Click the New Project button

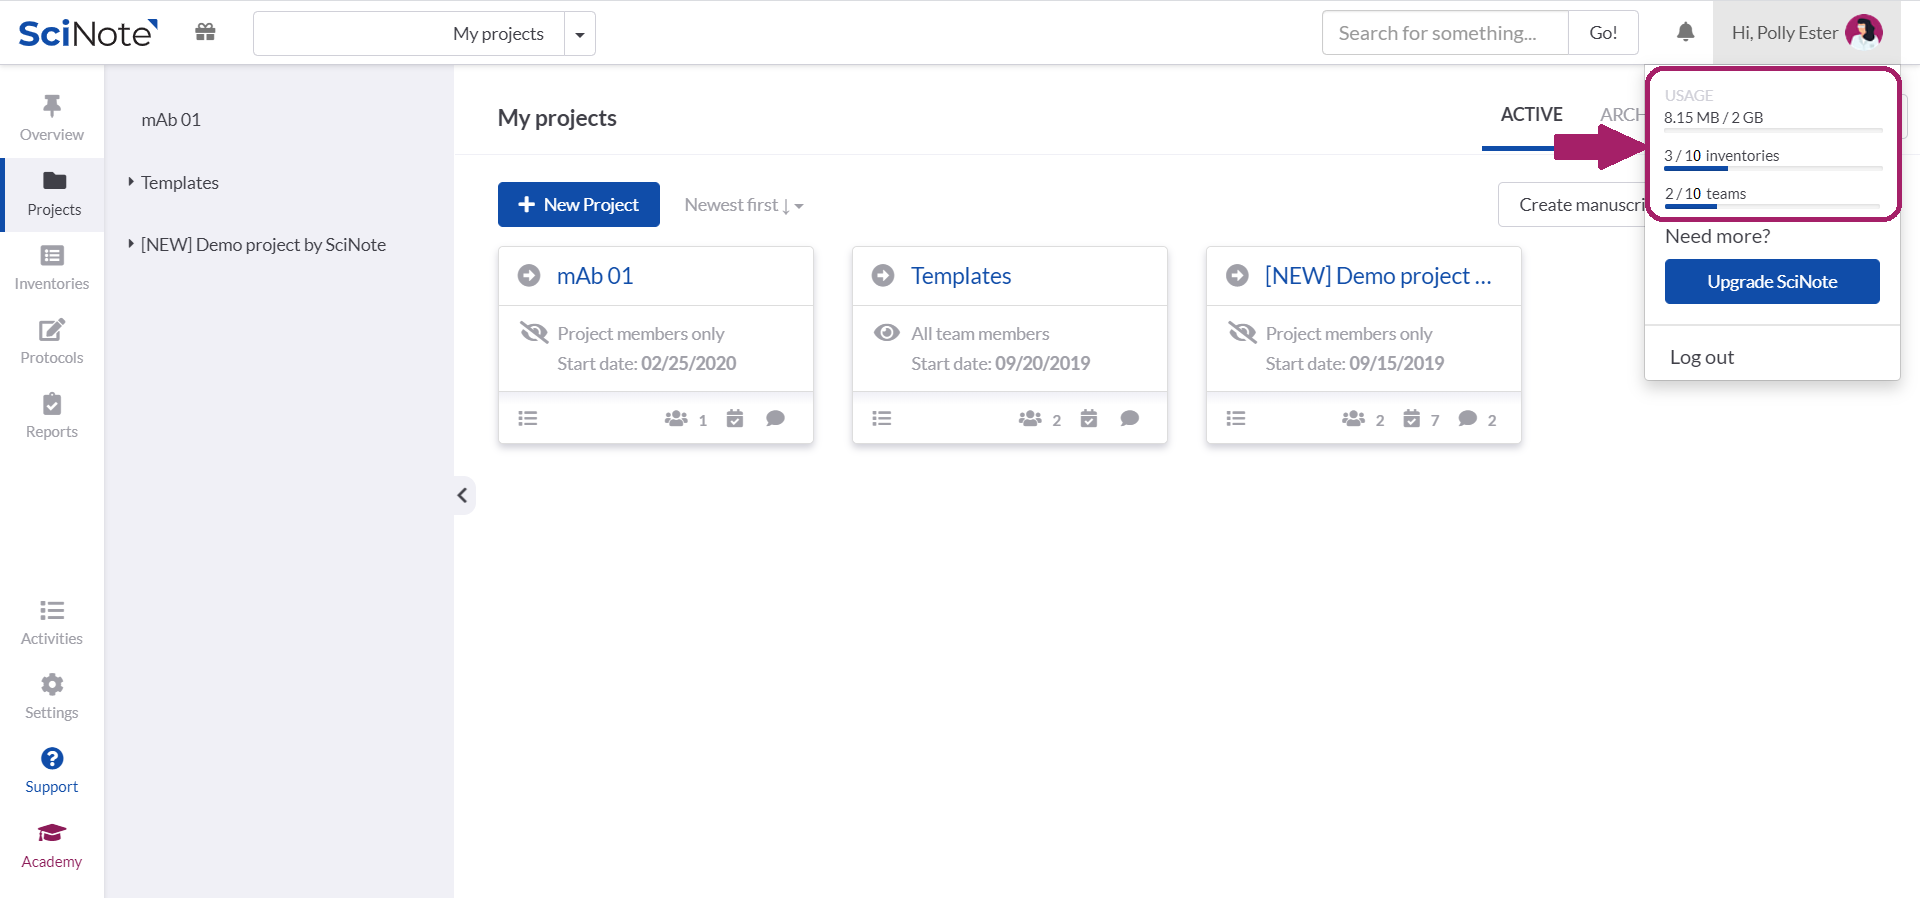579,204
